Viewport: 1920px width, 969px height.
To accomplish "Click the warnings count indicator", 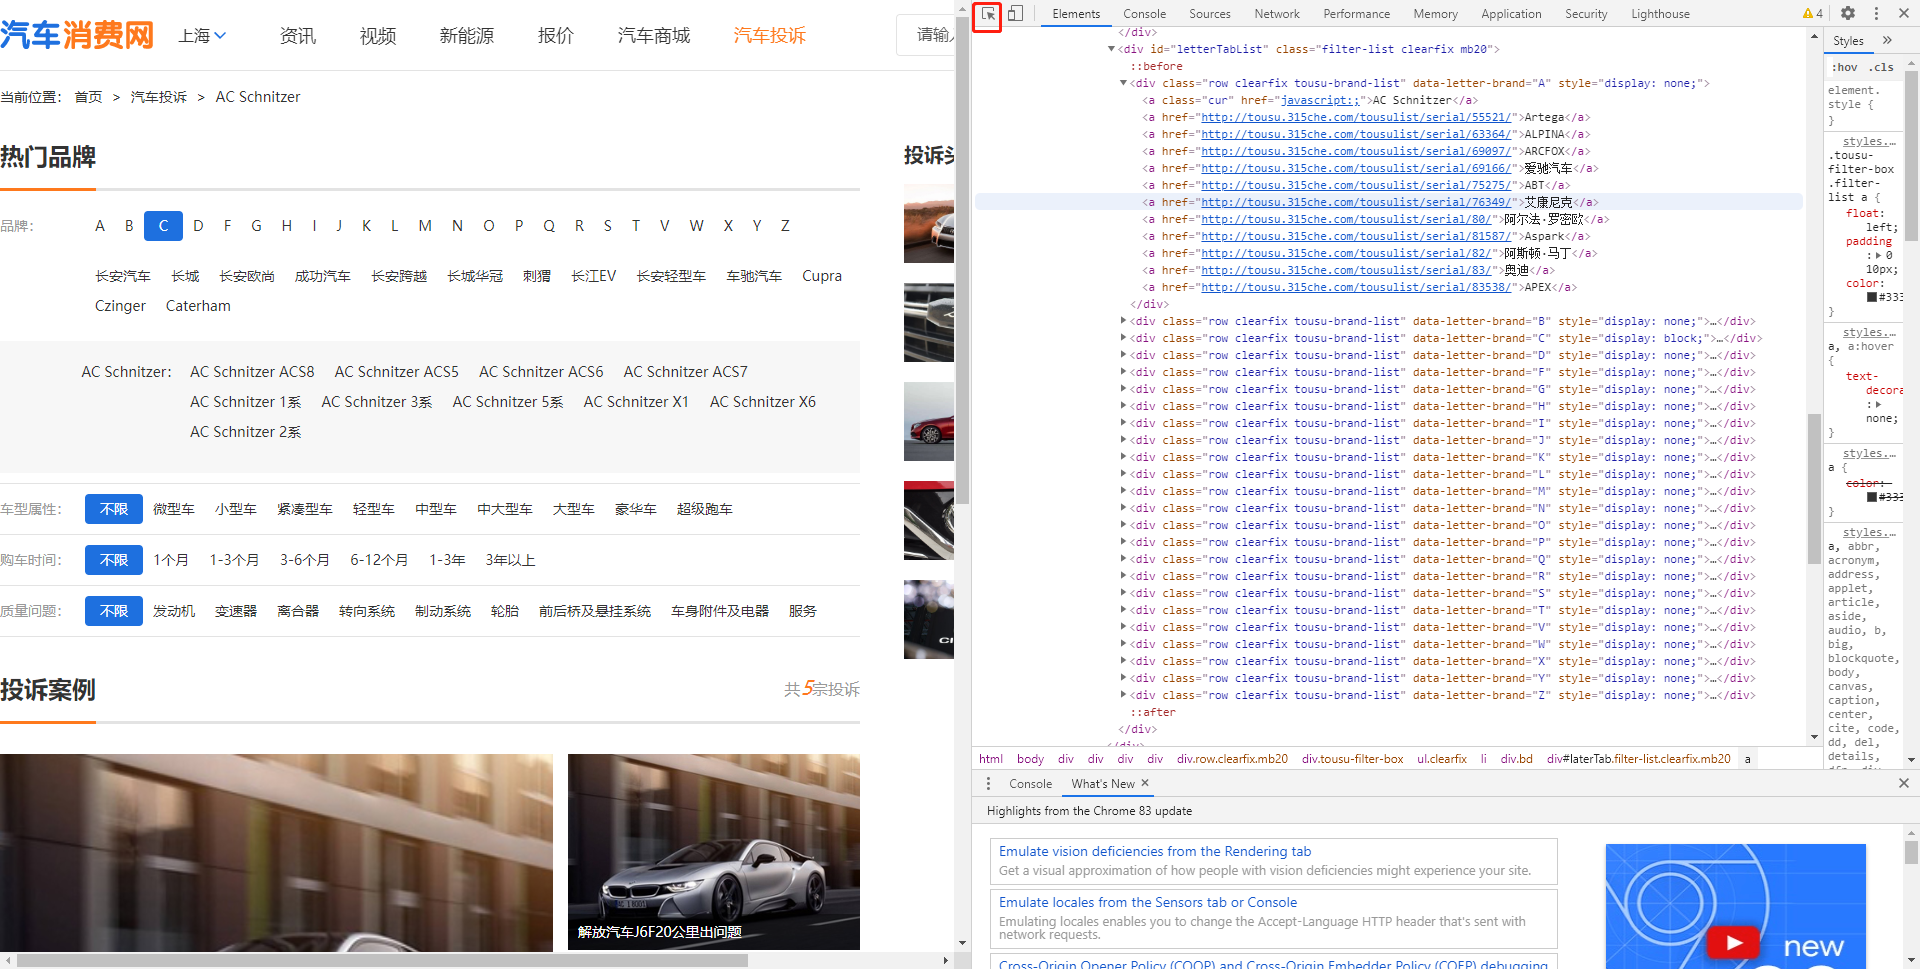I will coord(1813,14).
